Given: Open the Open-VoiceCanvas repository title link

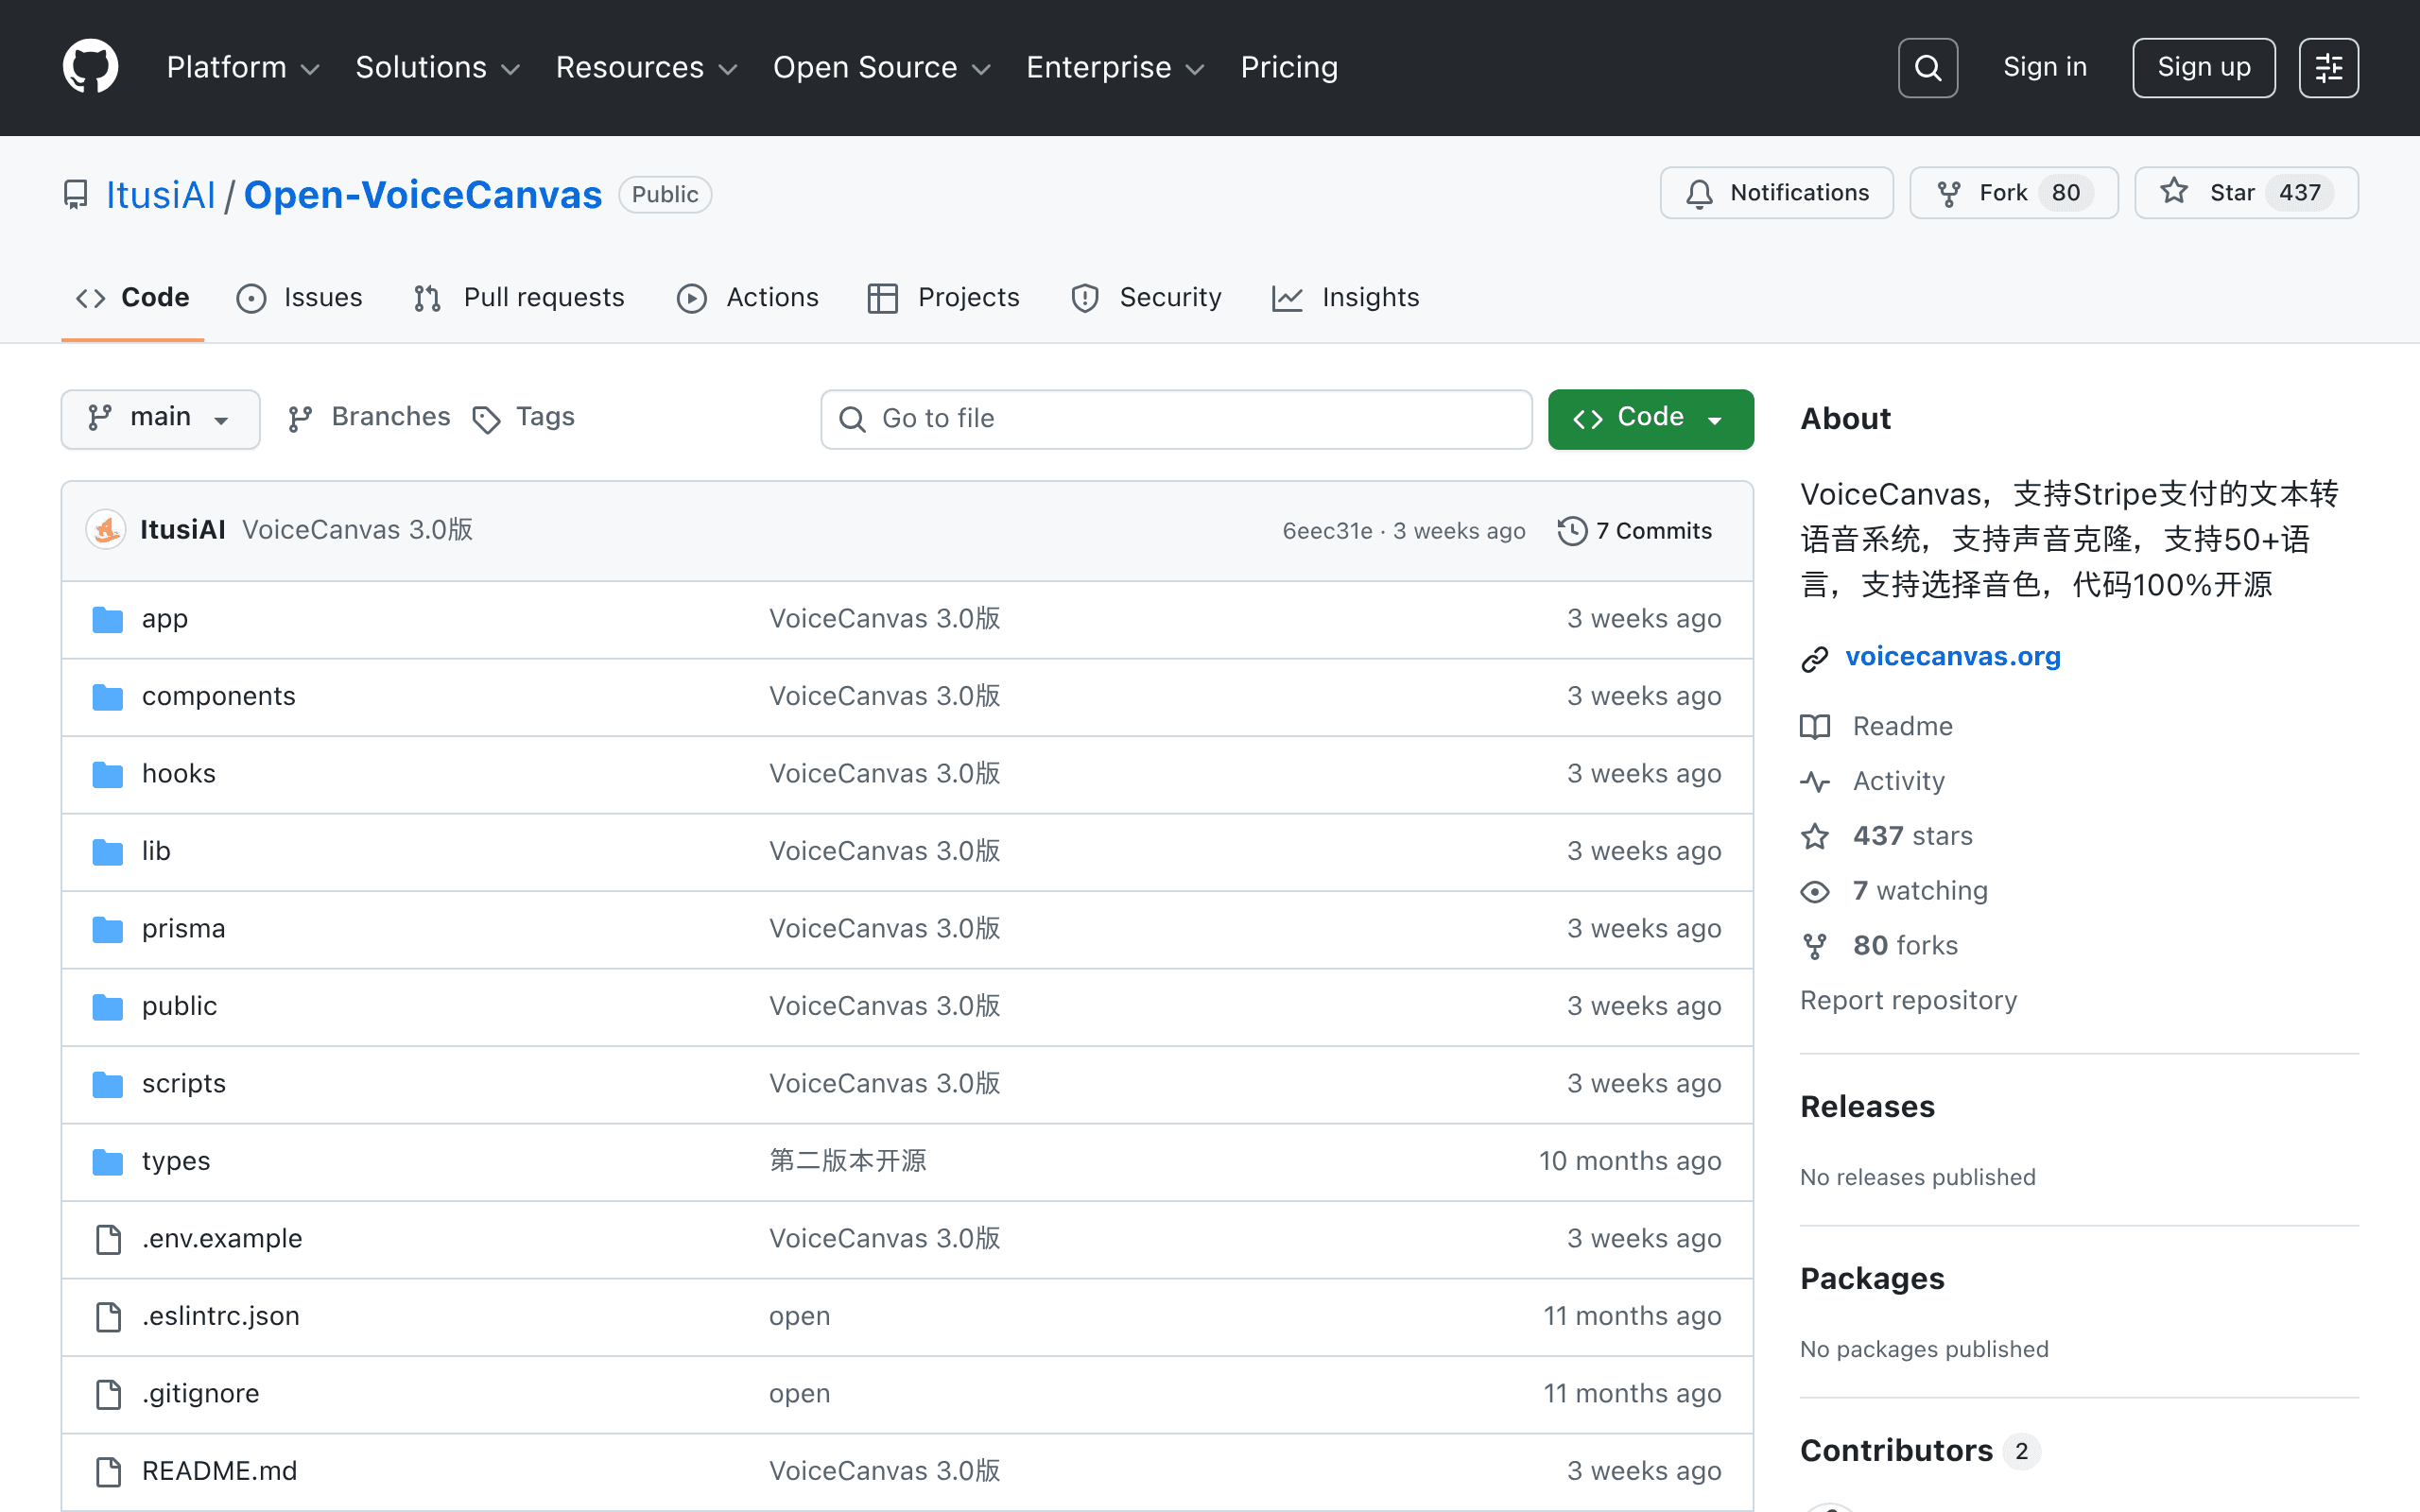Looking at the screenshot, I should click(423, 195).
